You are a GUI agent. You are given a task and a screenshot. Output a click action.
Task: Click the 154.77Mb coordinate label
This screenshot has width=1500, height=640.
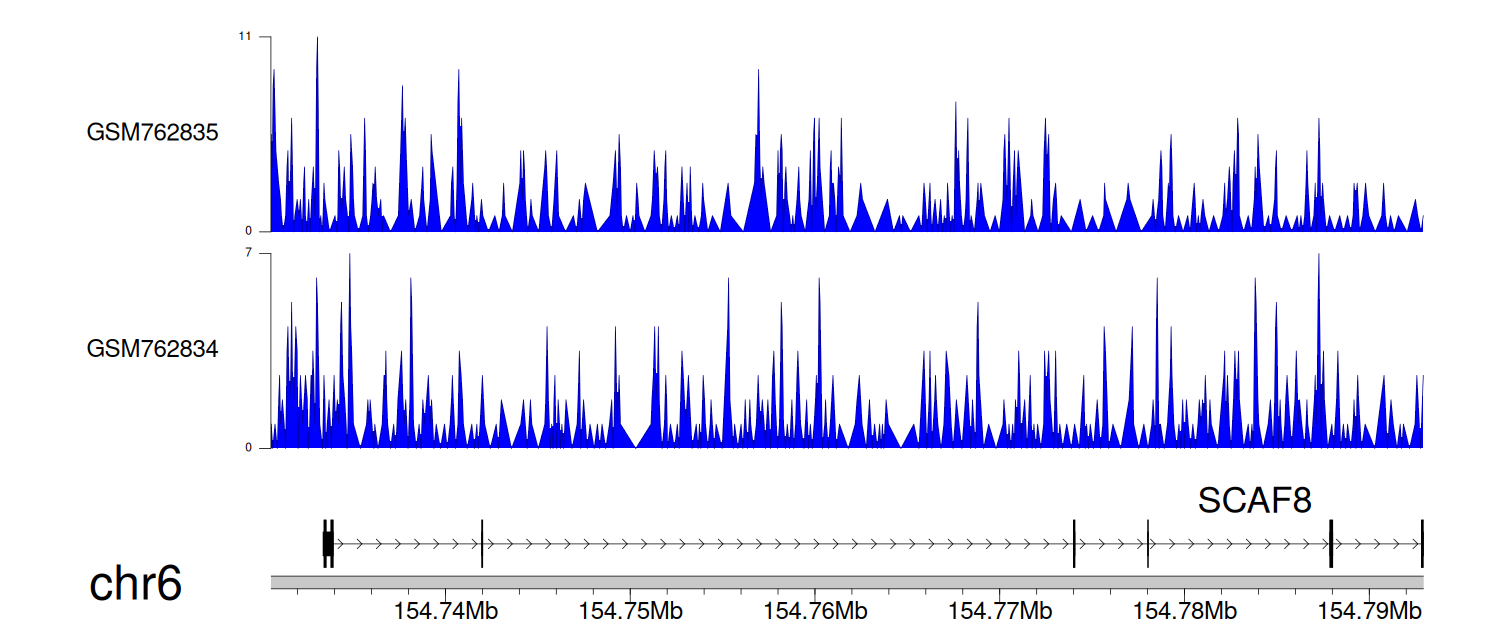tap(1000, 609)
